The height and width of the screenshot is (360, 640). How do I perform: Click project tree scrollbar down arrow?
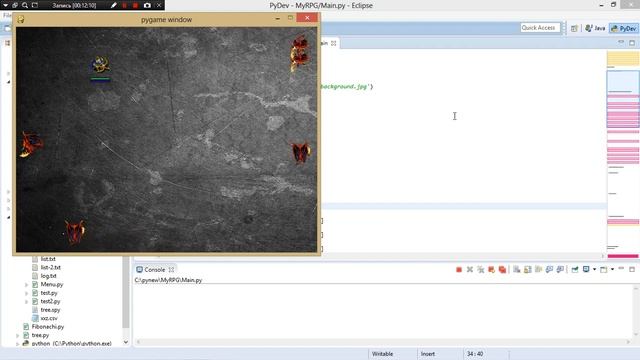[x=126, y=342]
